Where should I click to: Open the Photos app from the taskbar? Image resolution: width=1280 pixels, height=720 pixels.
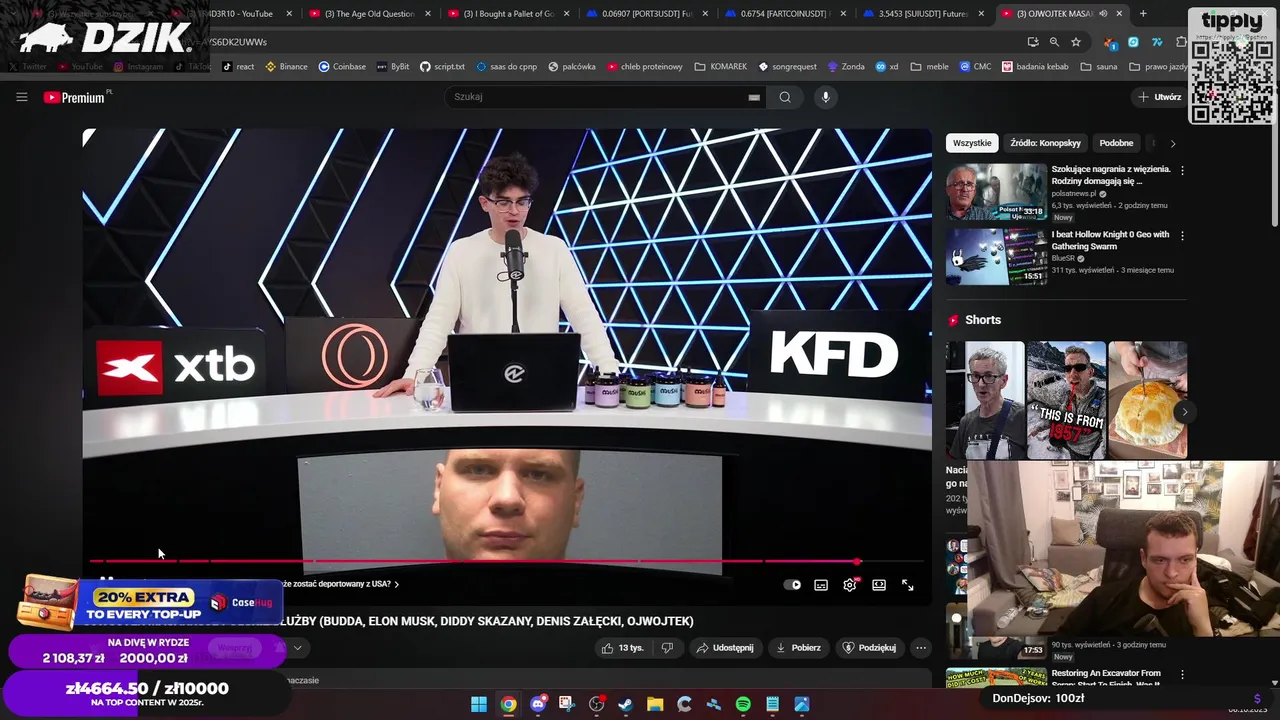[x=802, y=704]
